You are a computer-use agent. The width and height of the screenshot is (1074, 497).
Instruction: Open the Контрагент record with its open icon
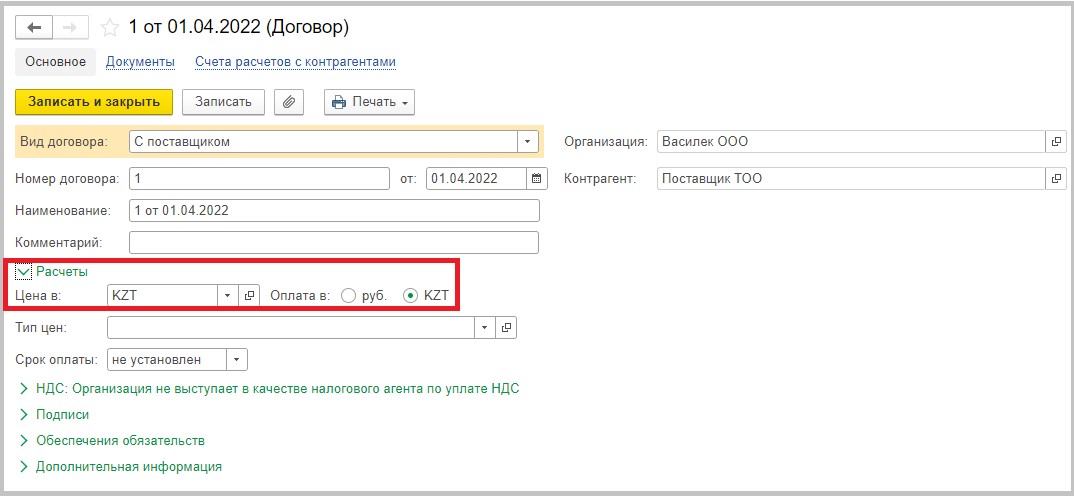(1056, 179)
